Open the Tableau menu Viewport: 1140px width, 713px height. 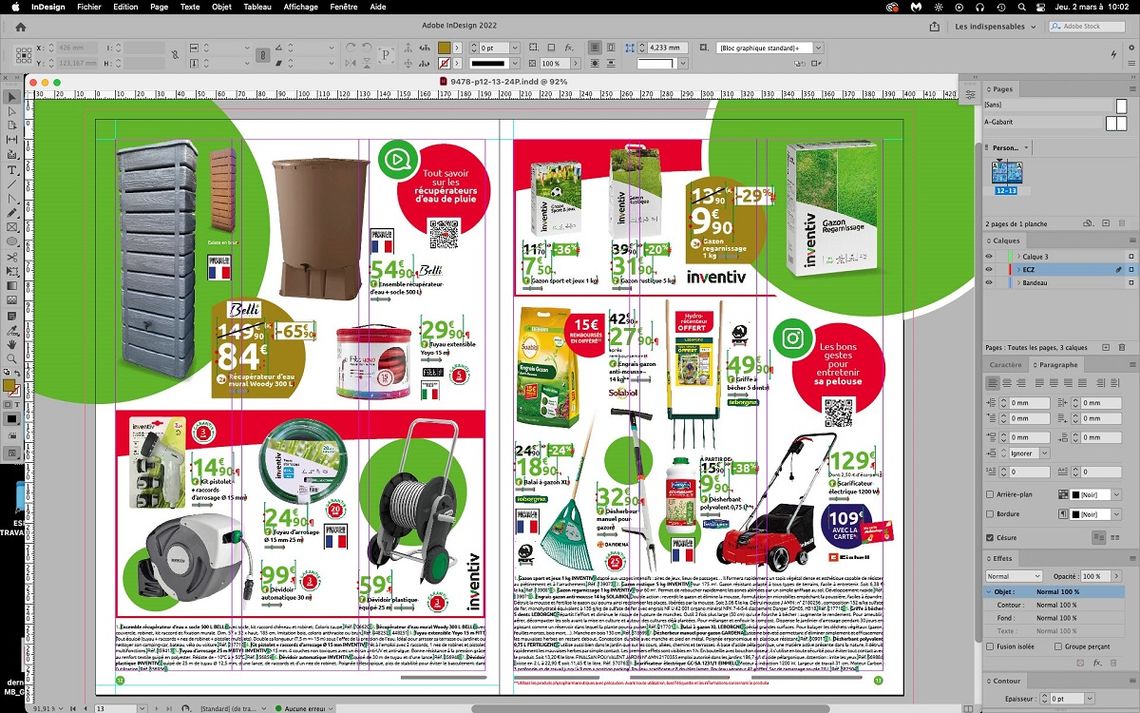coord(257,6)
